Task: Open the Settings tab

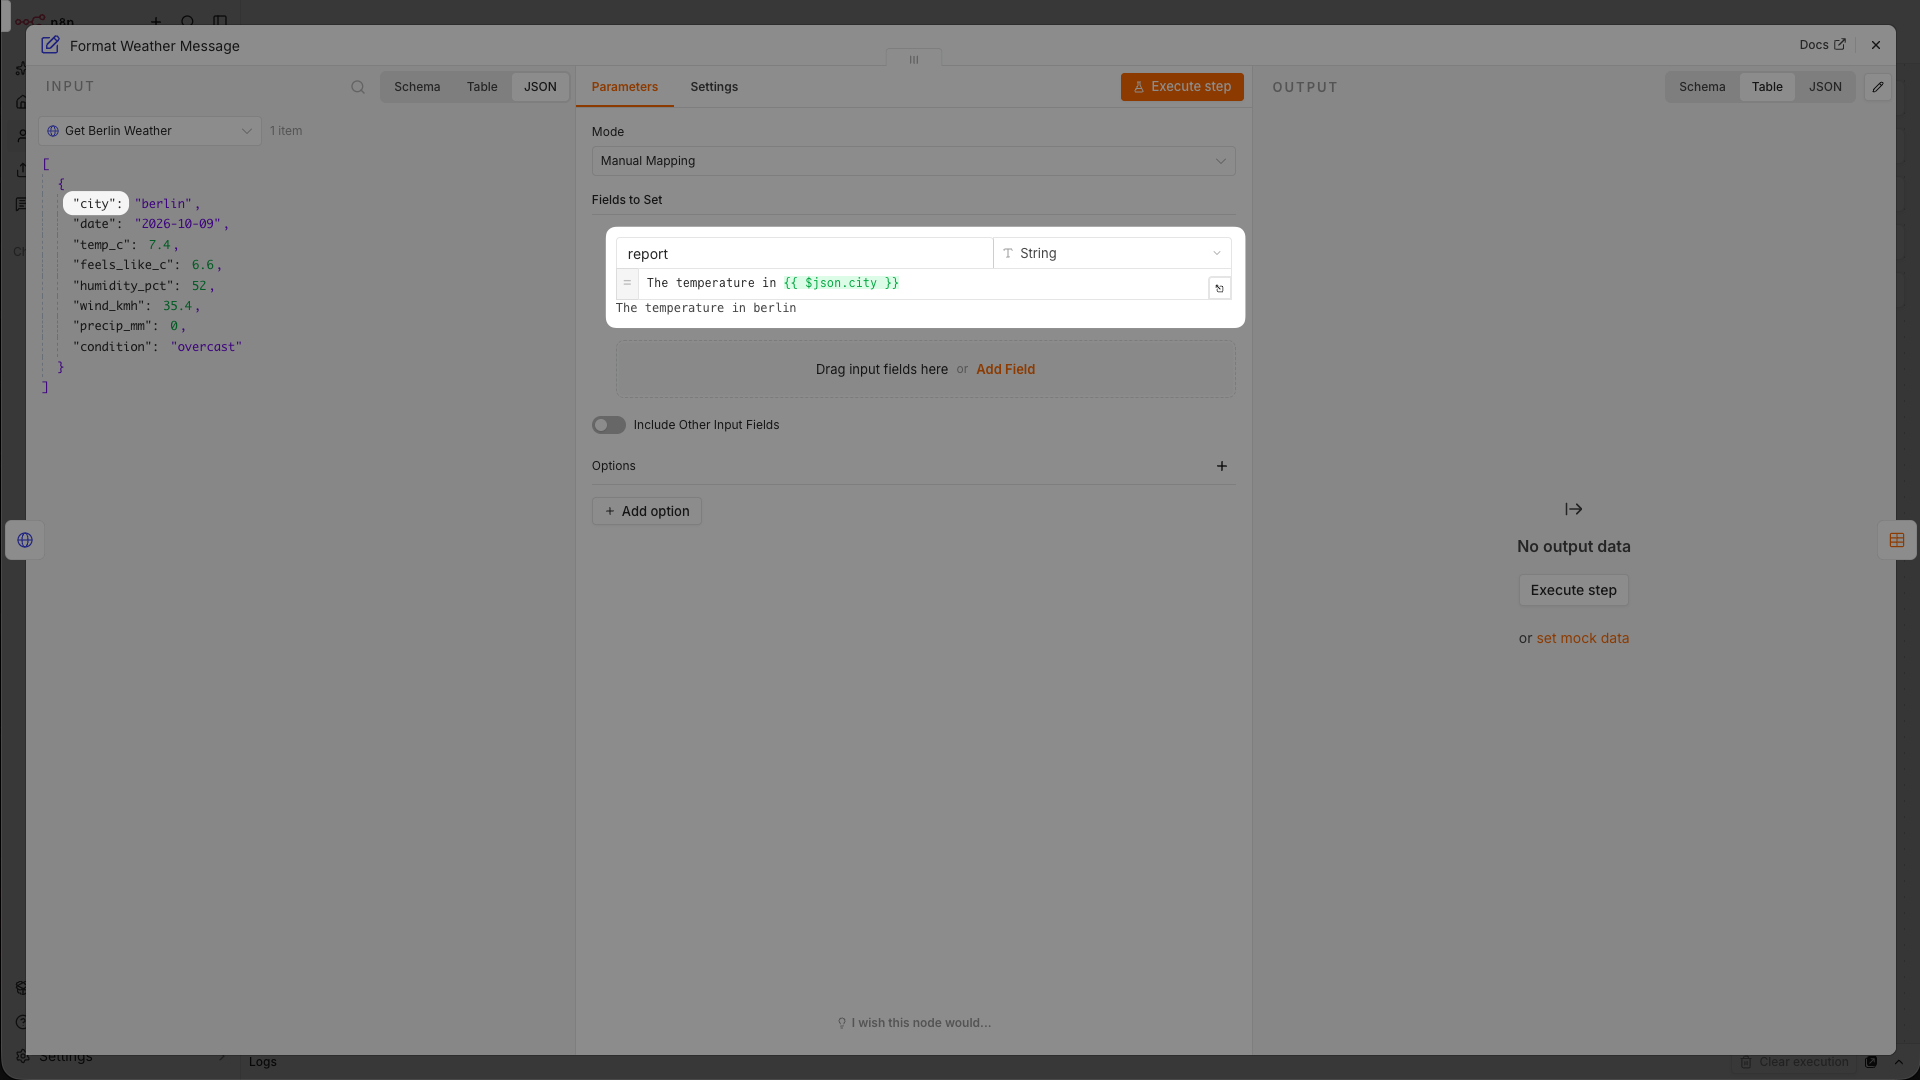Action: coord(714,87)
